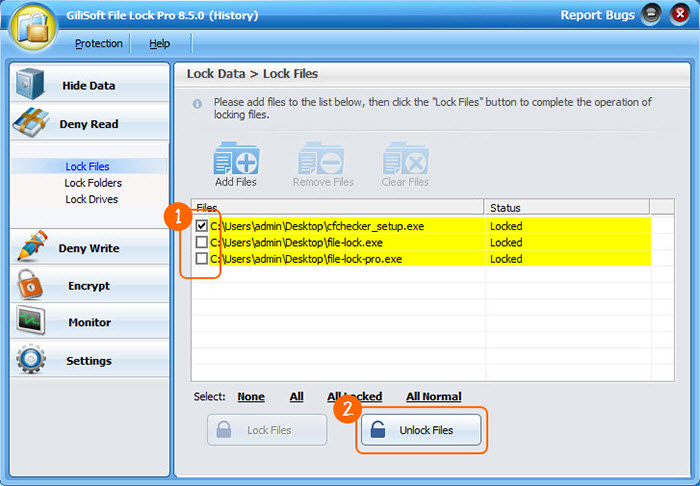
Task: Check the file-lock-pro.exe checkbox
Action: (201, 259)
